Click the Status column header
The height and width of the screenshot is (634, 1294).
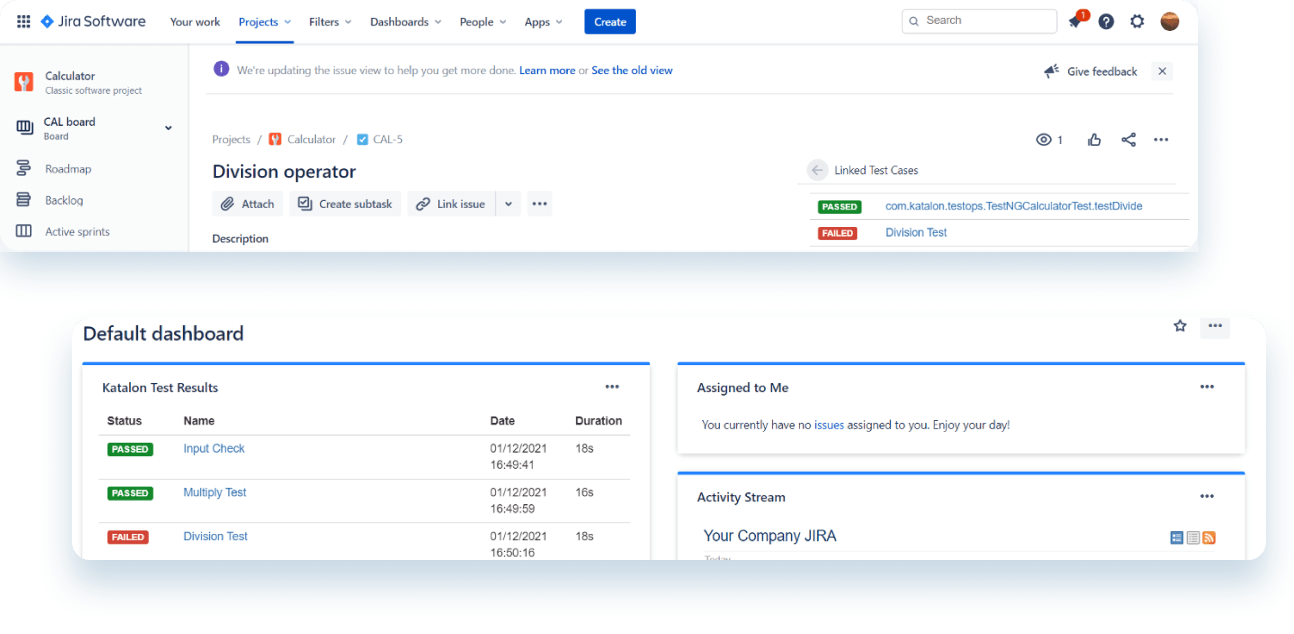(125, 421)
